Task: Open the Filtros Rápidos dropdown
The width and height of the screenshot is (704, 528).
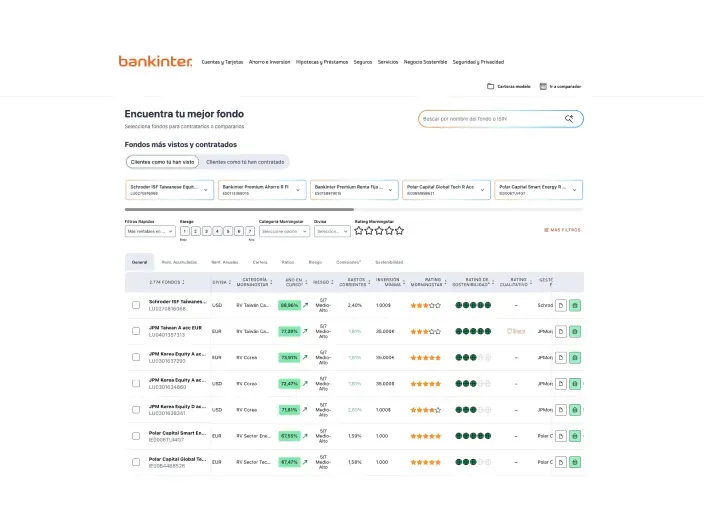Action: 150,231
